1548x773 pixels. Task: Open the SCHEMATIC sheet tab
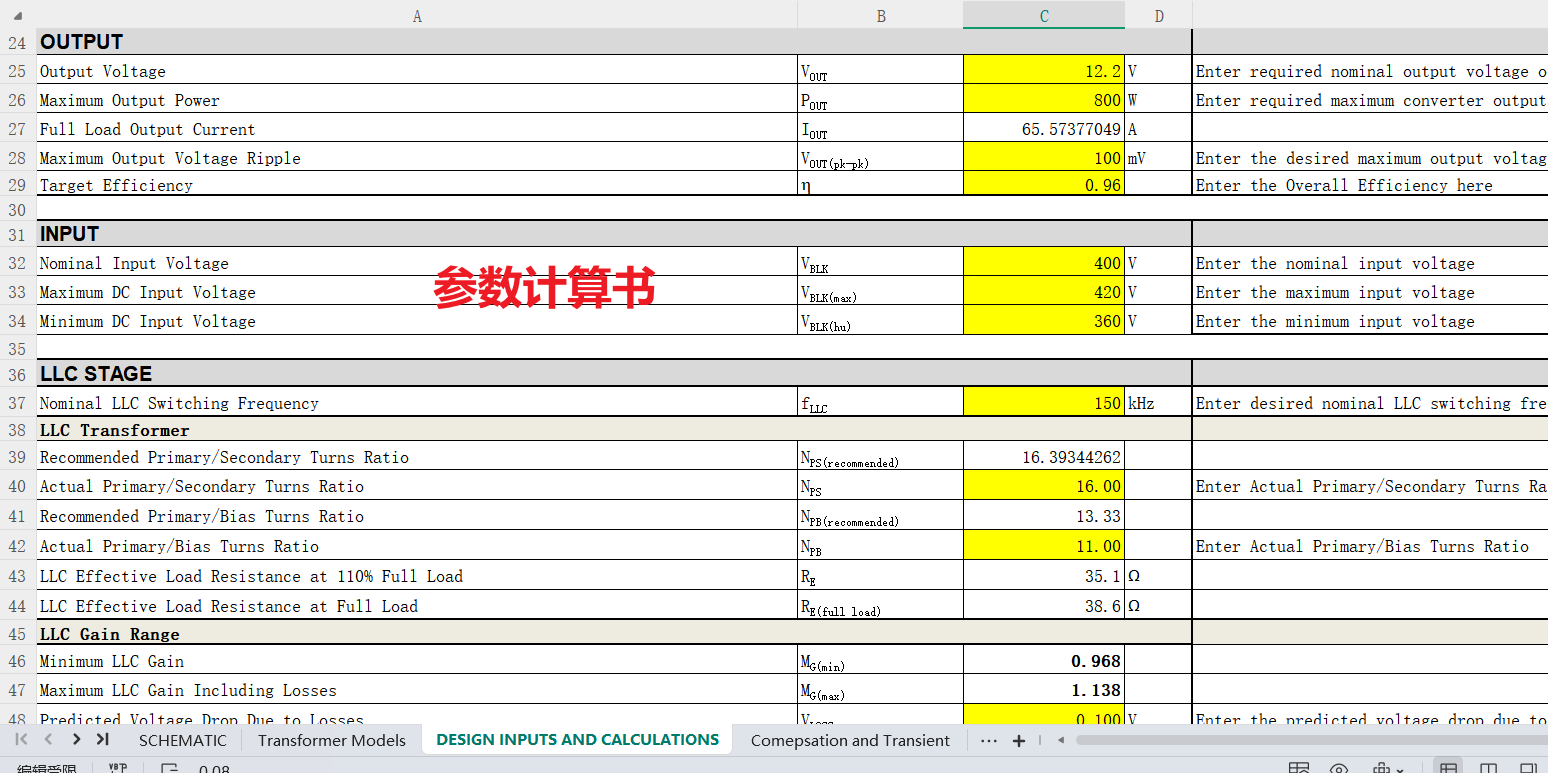[x=183, y=741]
